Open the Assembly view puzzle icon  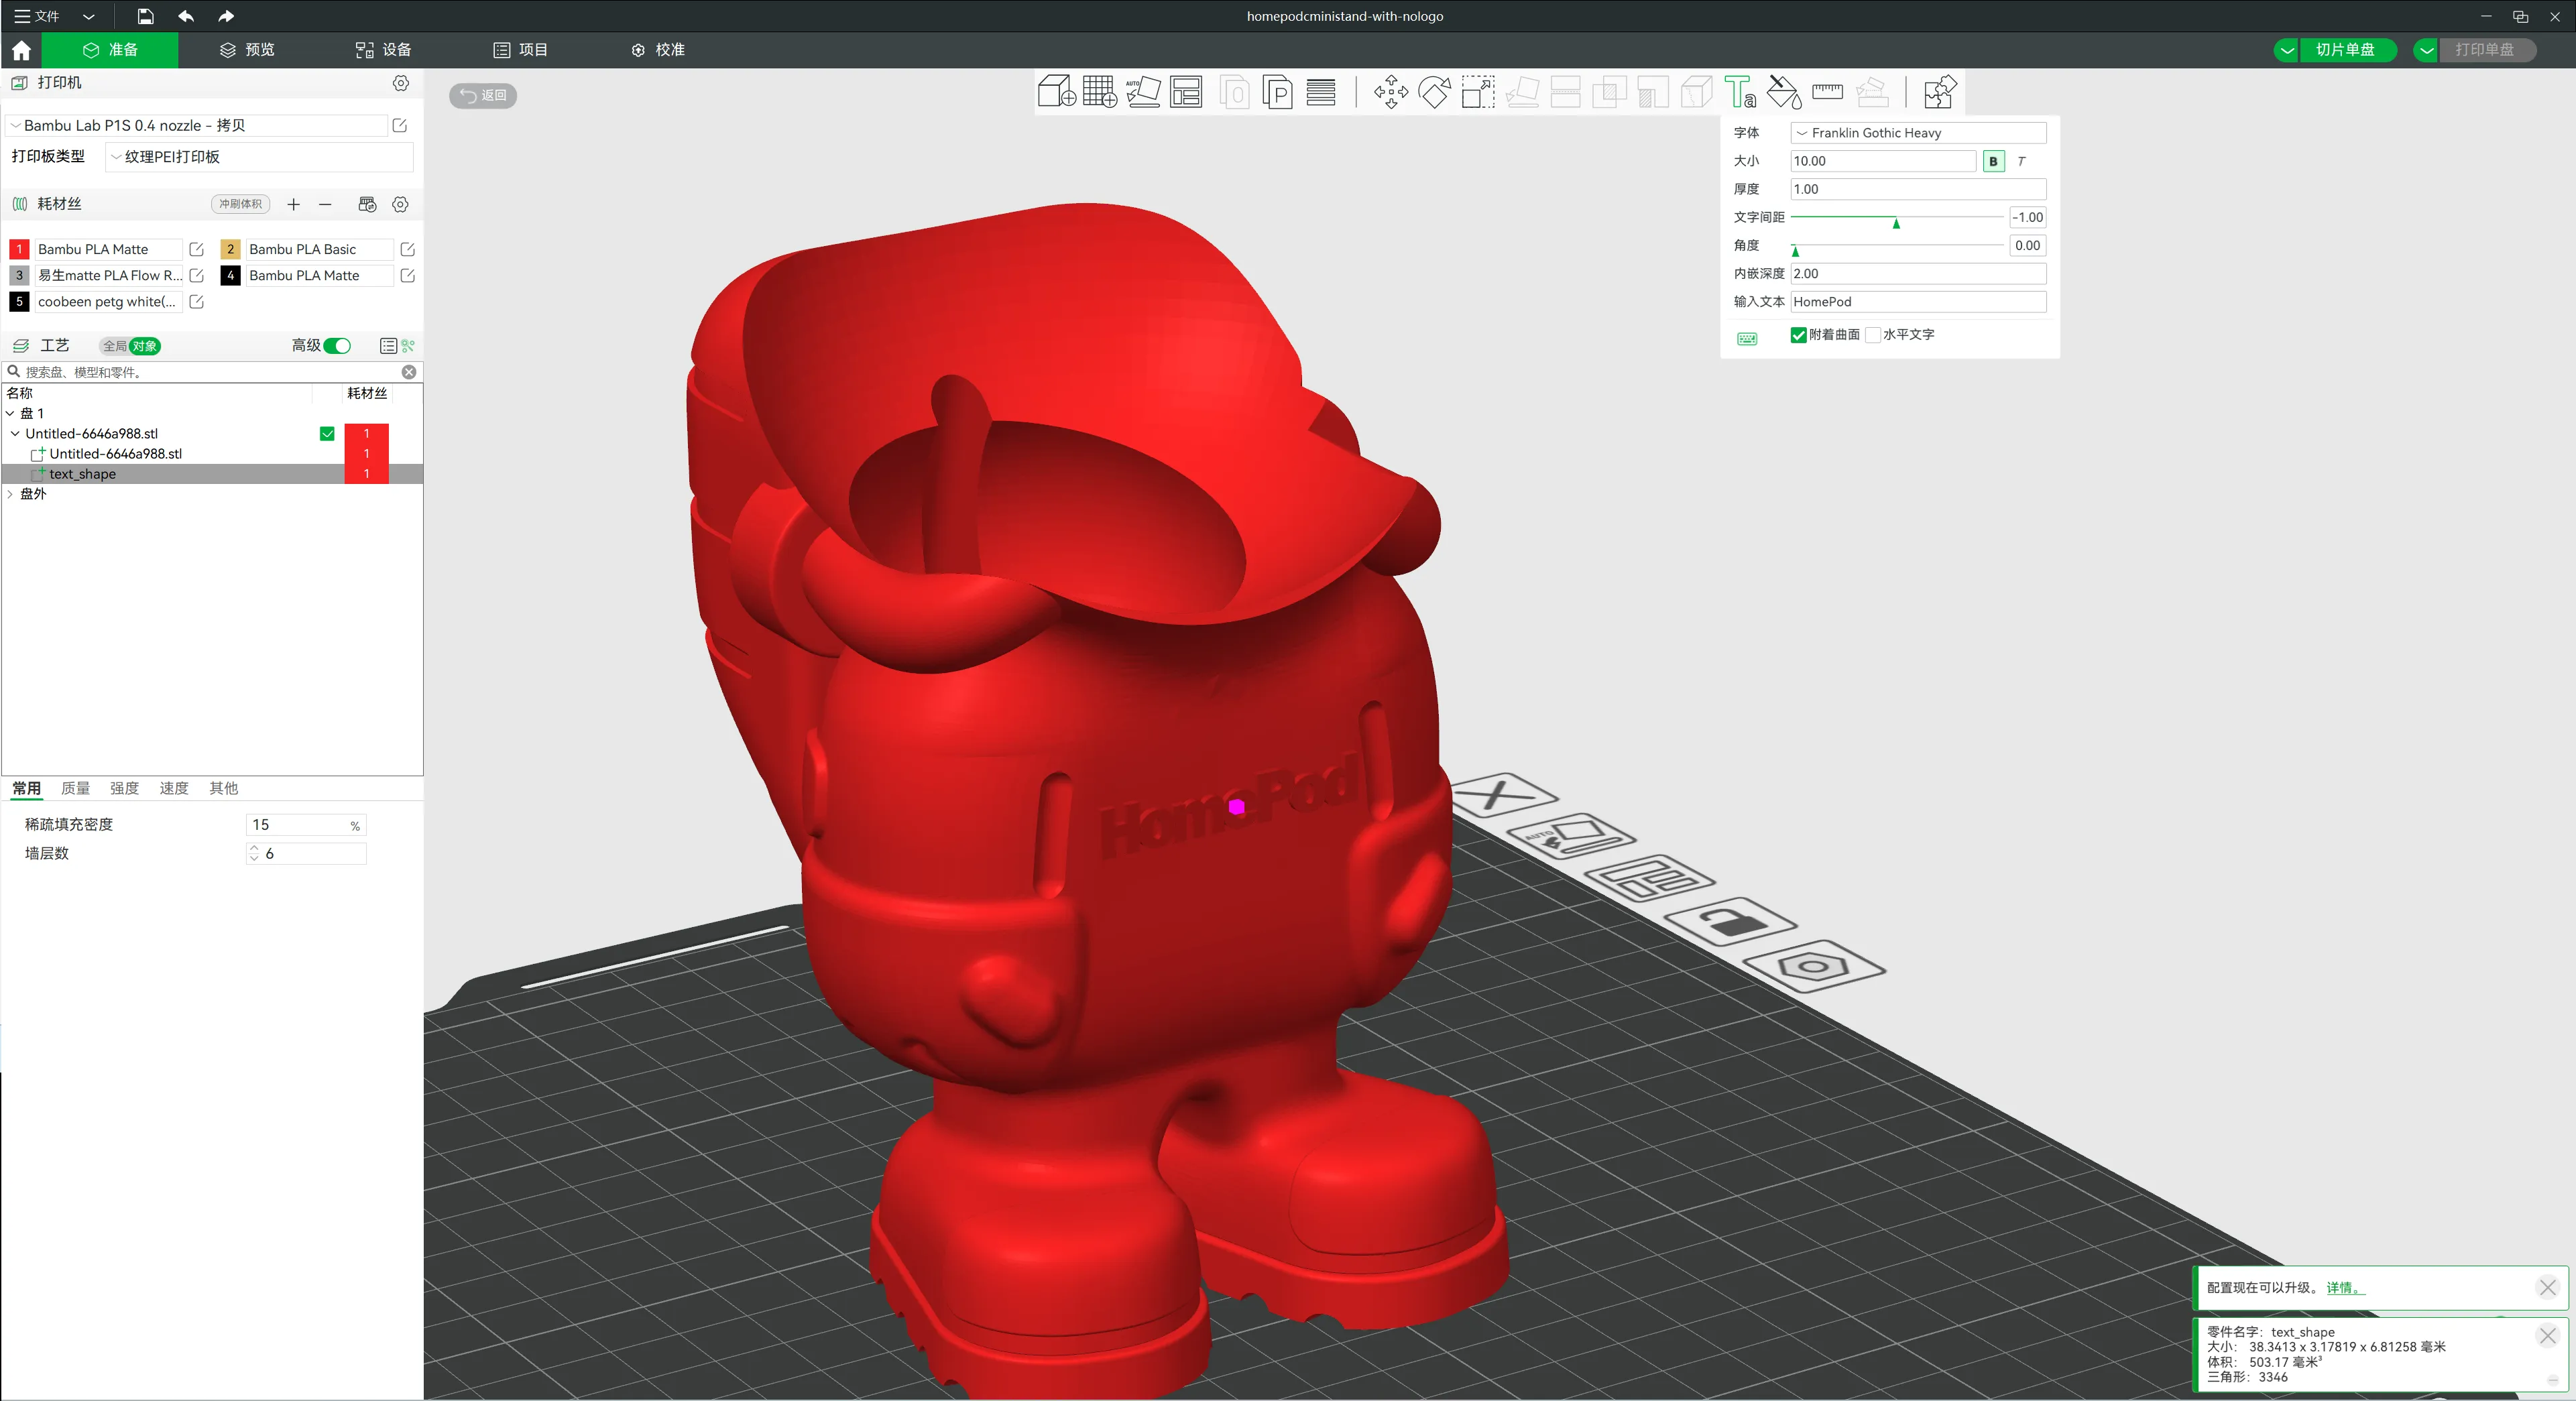[x=1939, y=92]
